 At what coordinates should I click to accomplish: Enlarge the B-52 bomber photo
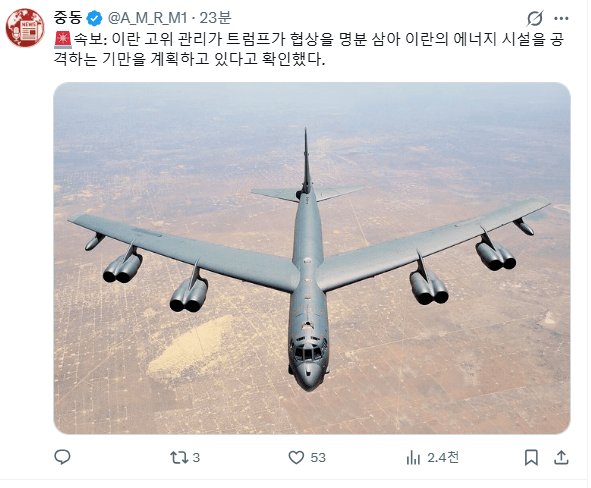pyautogui.click(x=312, y=258)
